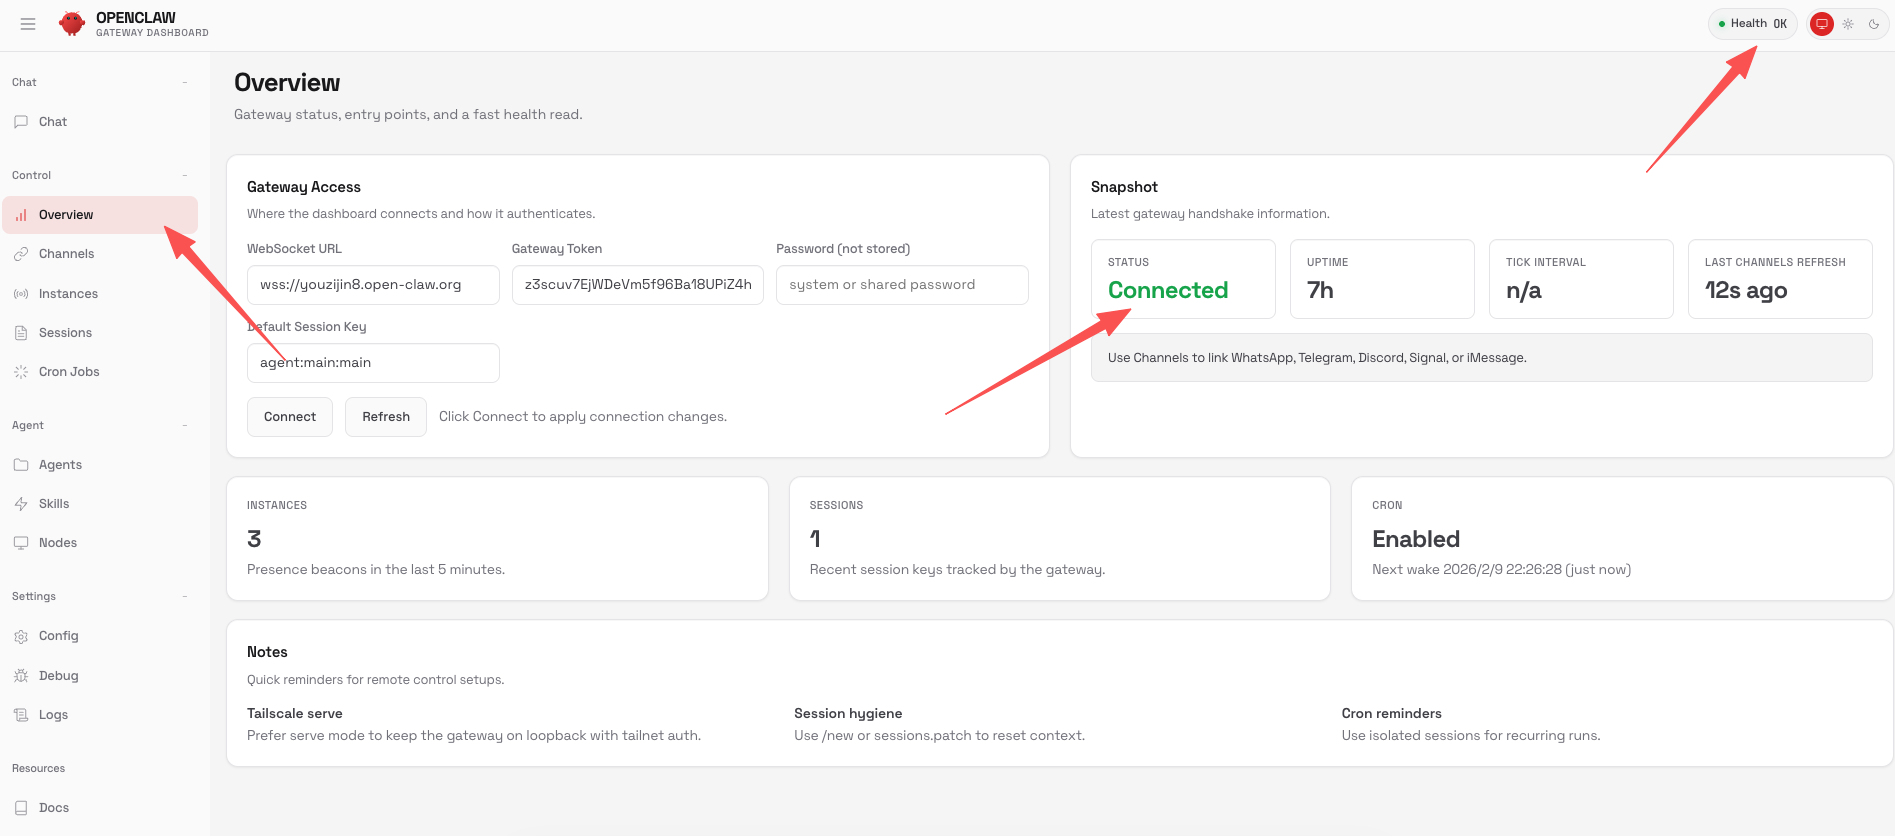1895x836 pixels.
Task: Collapse the Settings sidebar section
Action: tap(185, 596)
